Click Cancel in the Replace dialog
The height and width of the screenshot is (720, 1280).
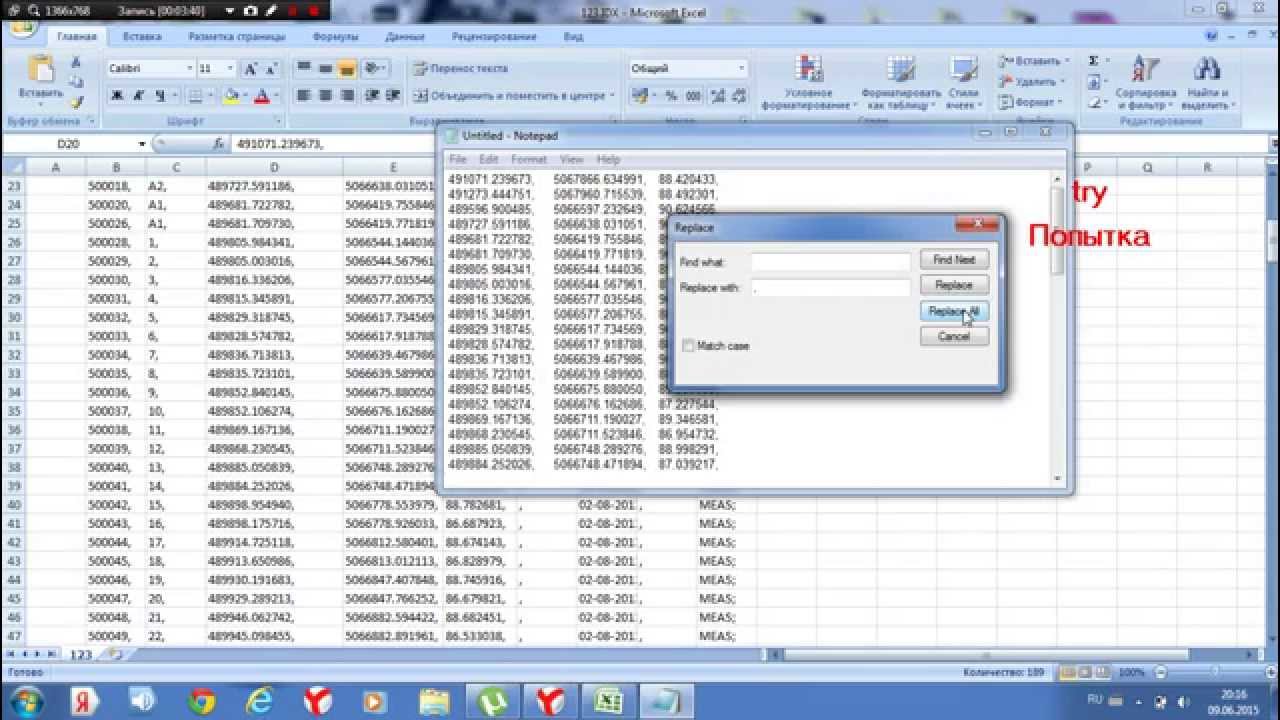[x=954, y=337]
